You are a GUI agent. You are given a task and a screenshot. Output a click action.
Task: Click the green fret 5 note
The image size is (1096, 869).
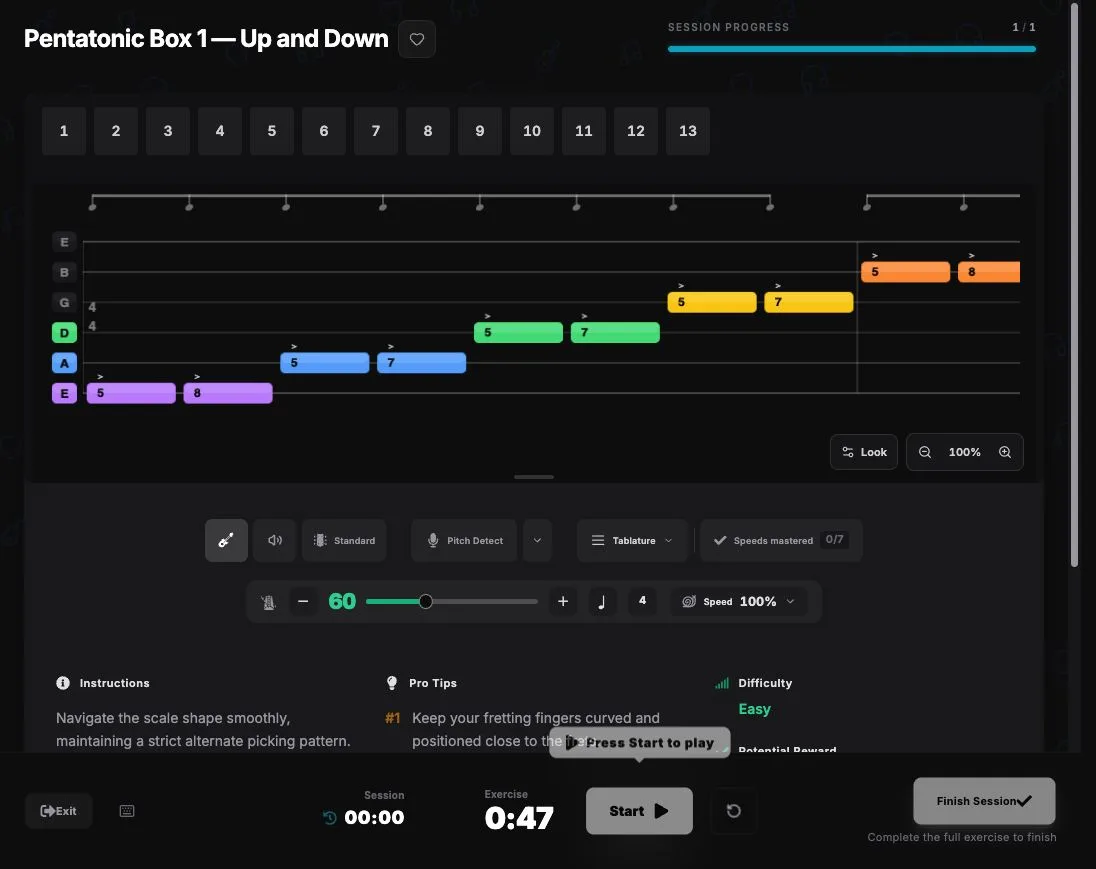[x=518, y=333]
